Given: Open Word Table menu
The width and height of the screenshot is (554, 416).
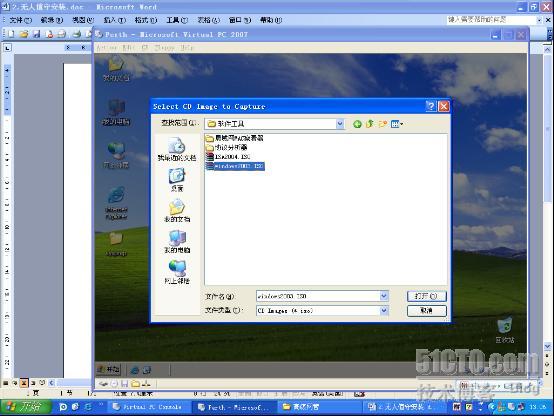Looking at the screenshot, I should point(208,20).
